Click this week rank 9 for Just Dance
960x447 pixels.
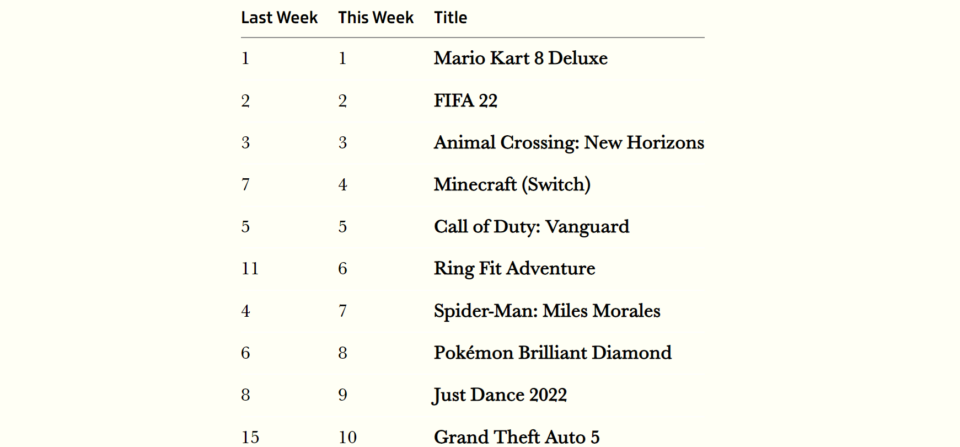pos(343,396)
